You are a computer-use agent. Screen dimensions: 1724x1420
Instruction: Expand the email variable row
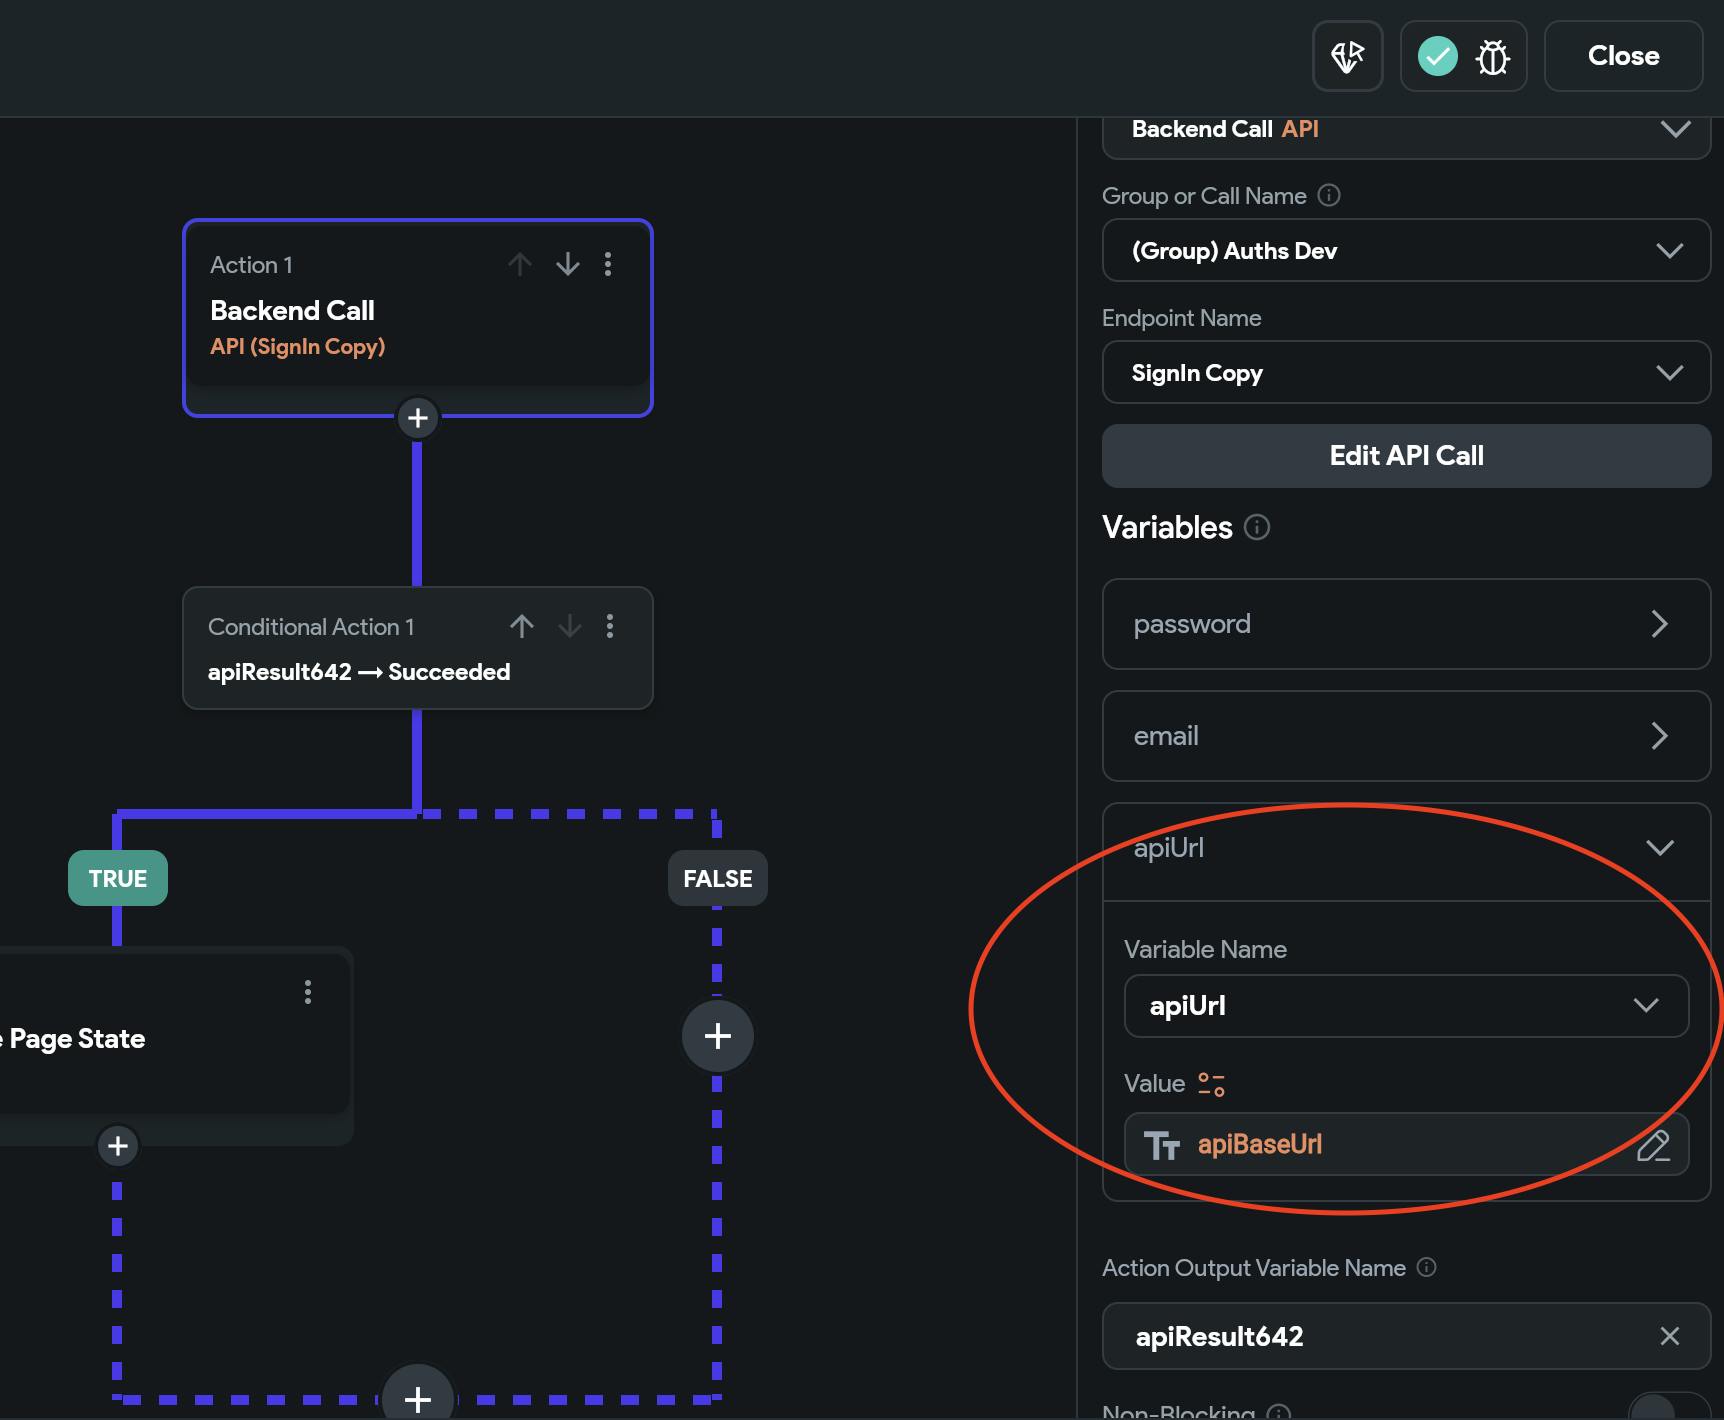coord(1405,736)
